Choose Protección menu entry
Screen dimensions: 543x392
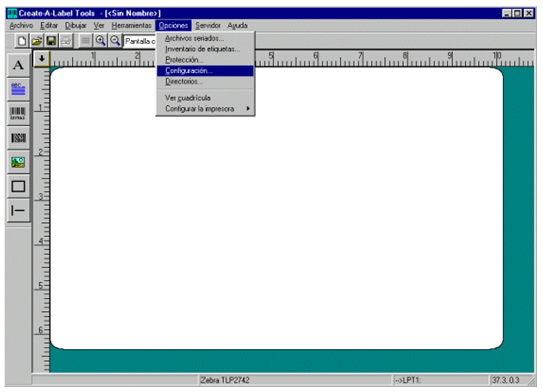point(205,60)
